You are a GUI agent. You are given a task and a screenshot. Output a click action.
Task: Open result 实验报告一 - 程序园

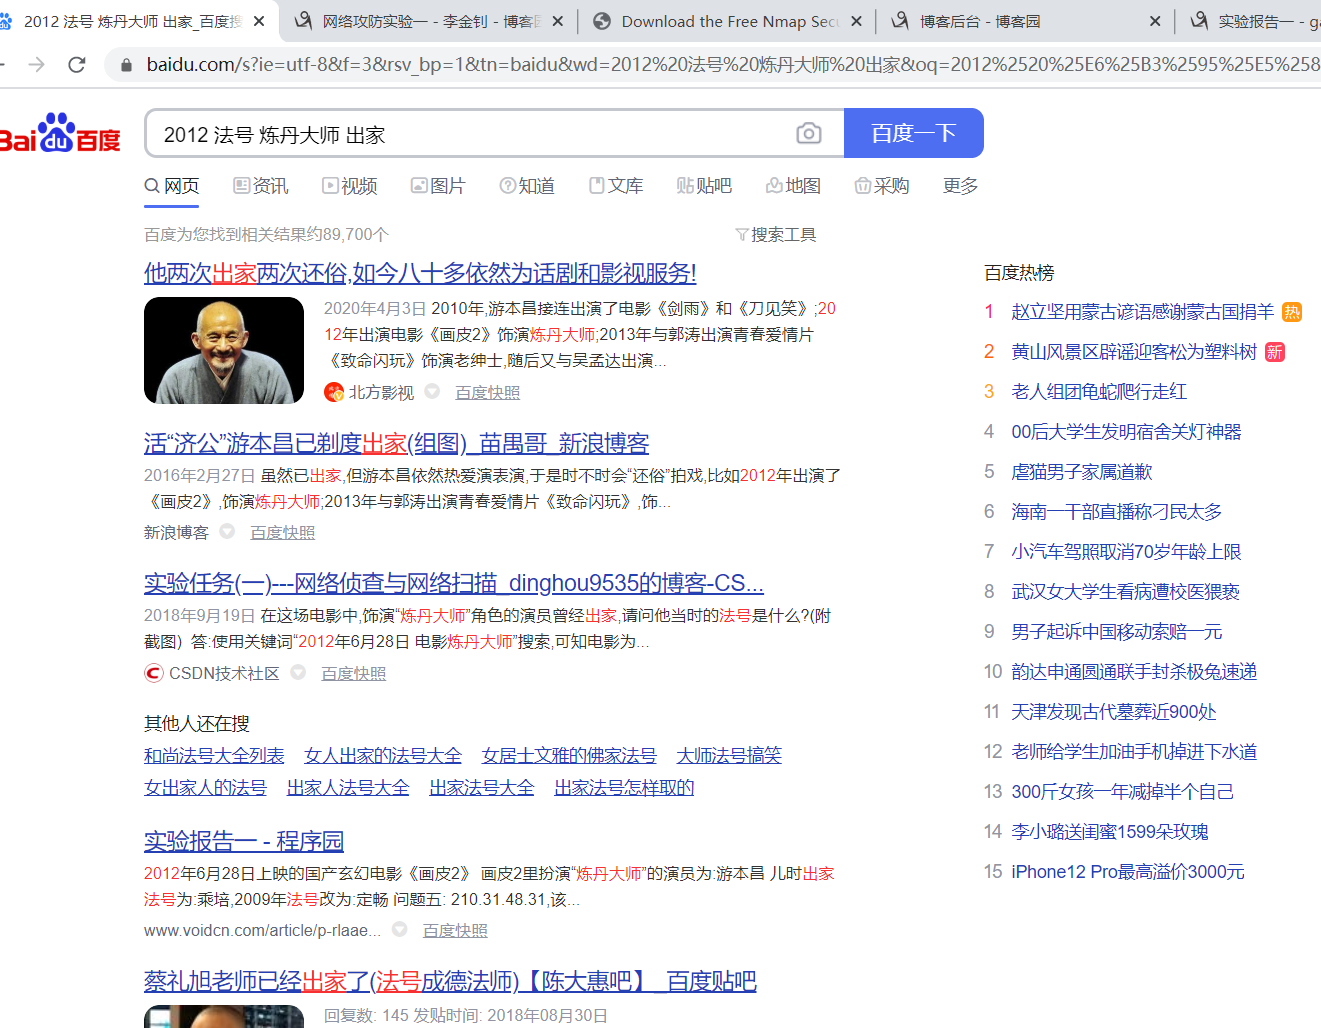click(244, 841)
